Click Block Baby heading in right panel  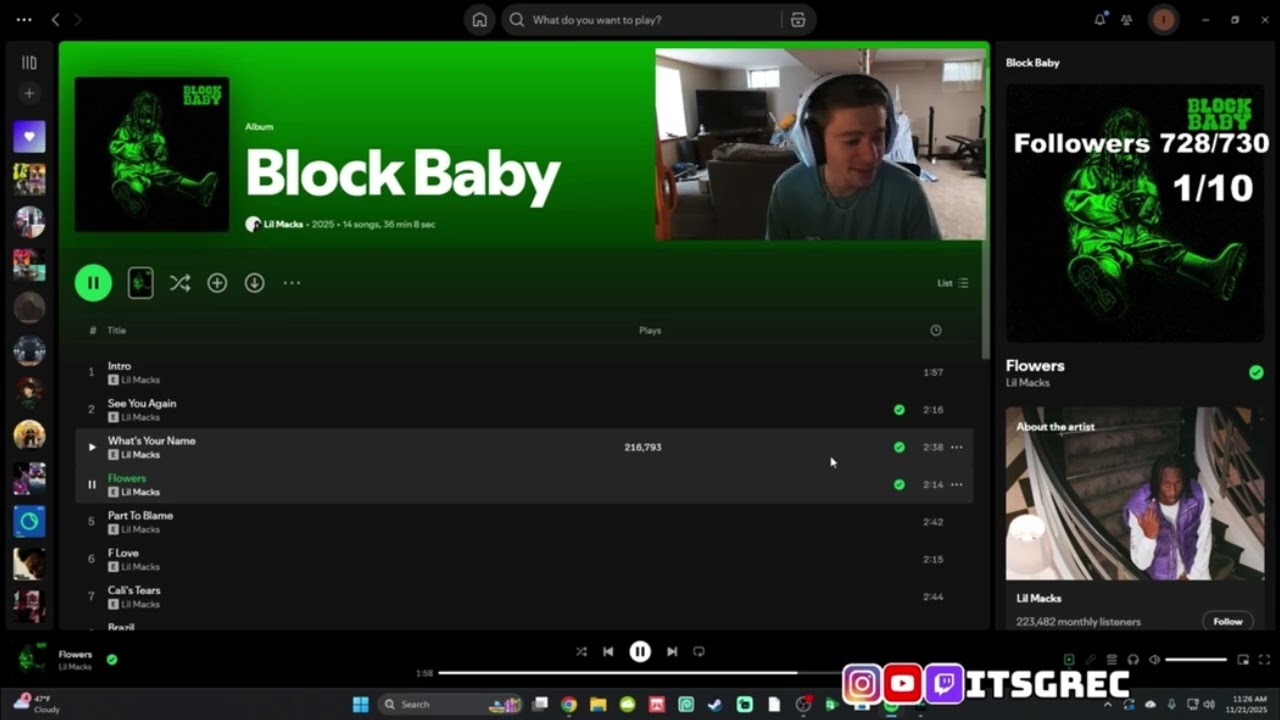pyautogui.click(x=1032, y=62)
